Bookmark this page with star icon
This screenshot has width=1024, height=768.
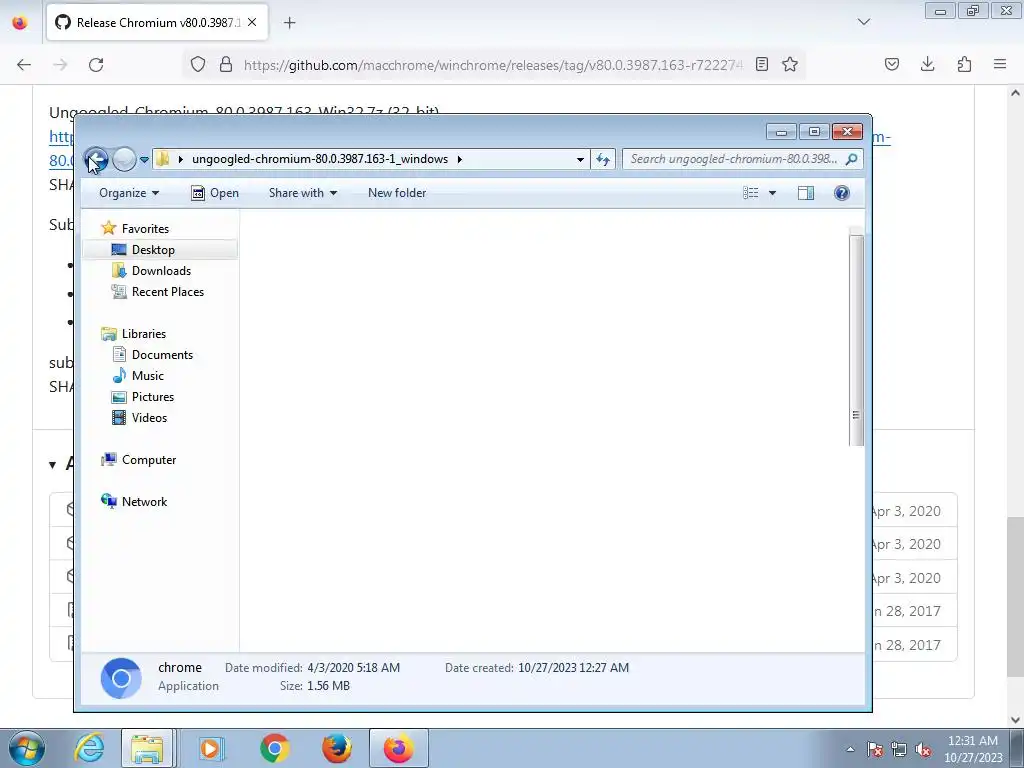coord(790,64)
